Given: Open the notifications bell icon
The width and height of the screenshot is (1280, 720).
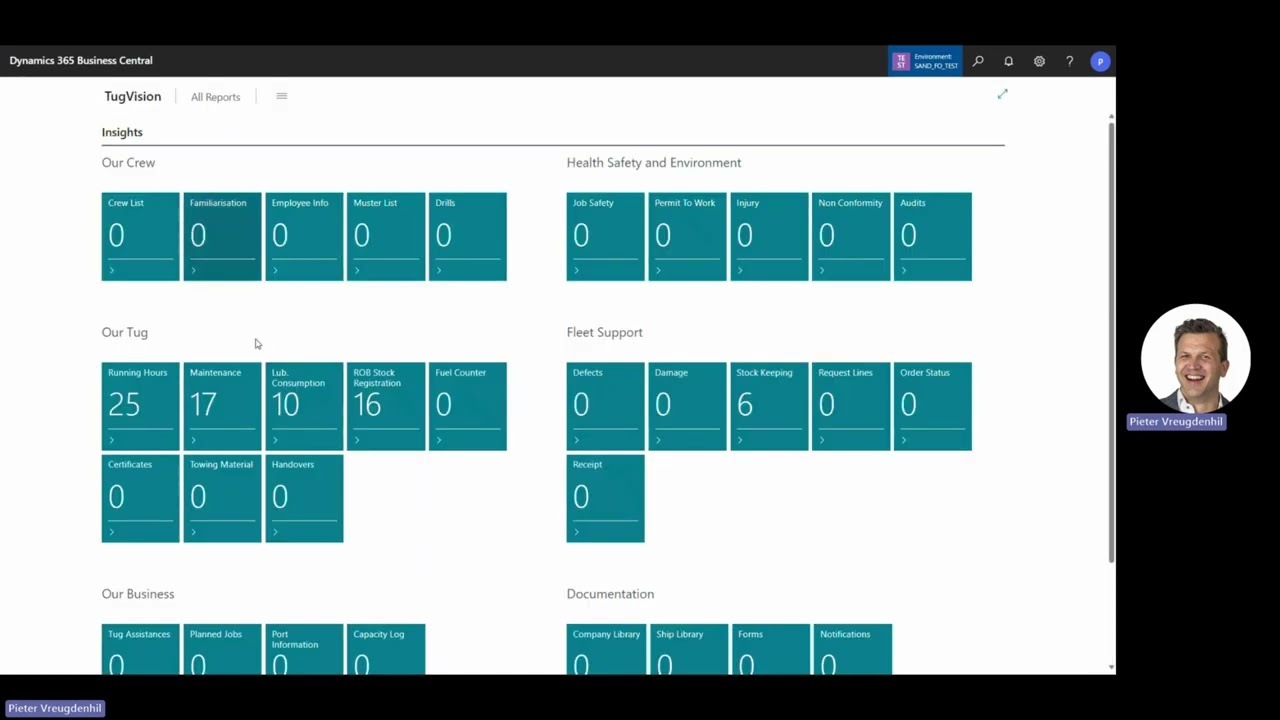Looking at the screenshot, I should (1008, 61).
